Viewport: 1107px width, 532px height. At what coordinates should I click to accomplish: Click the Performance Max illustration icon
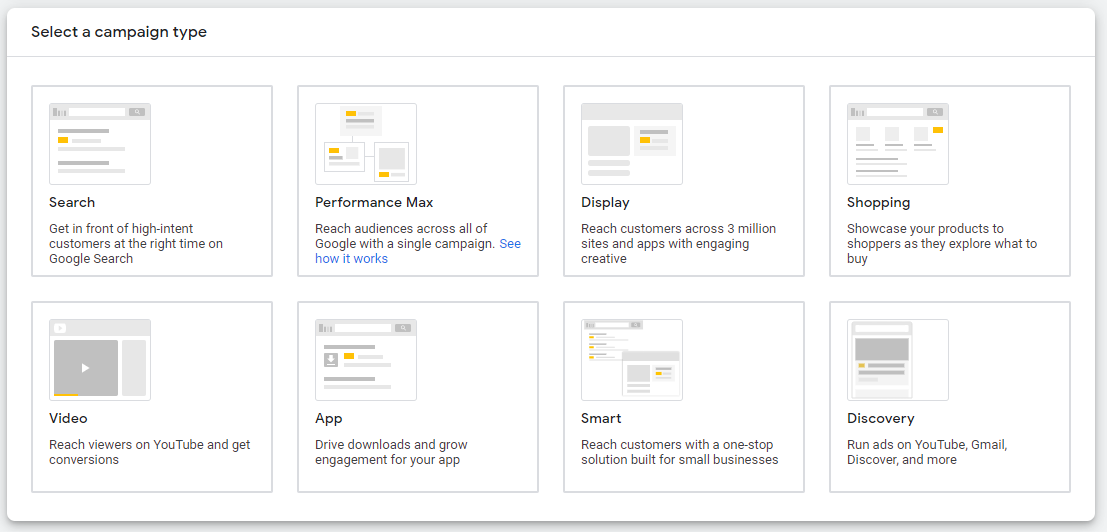click(366, 144)
